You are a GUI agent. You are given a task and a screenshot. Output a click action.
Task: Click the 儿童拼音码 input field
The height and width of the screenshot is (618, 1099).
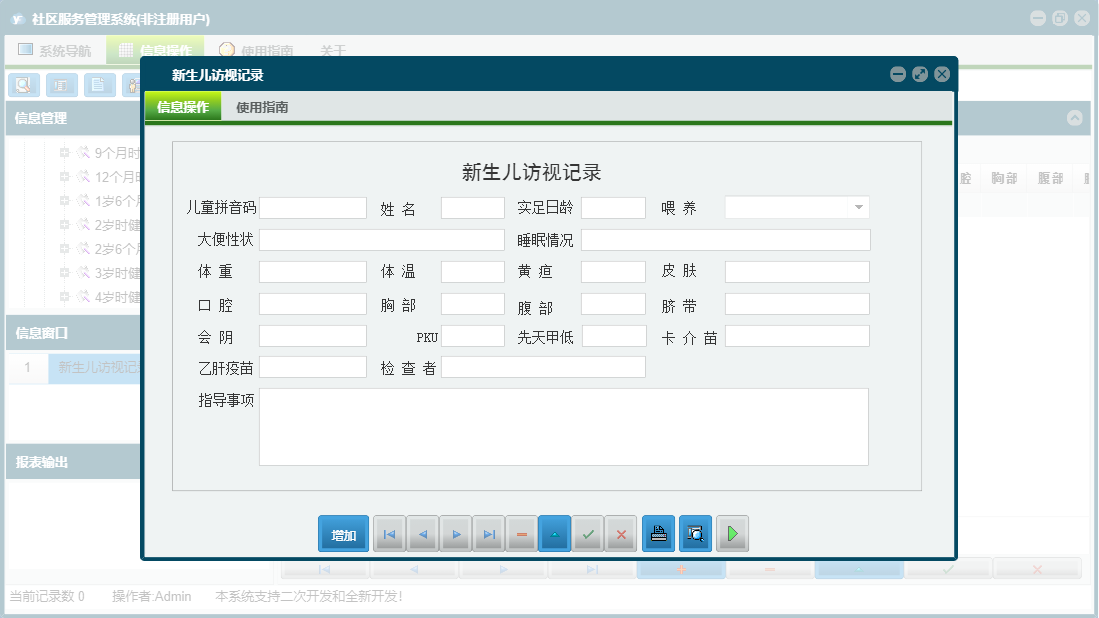click(x=313, y=207)
